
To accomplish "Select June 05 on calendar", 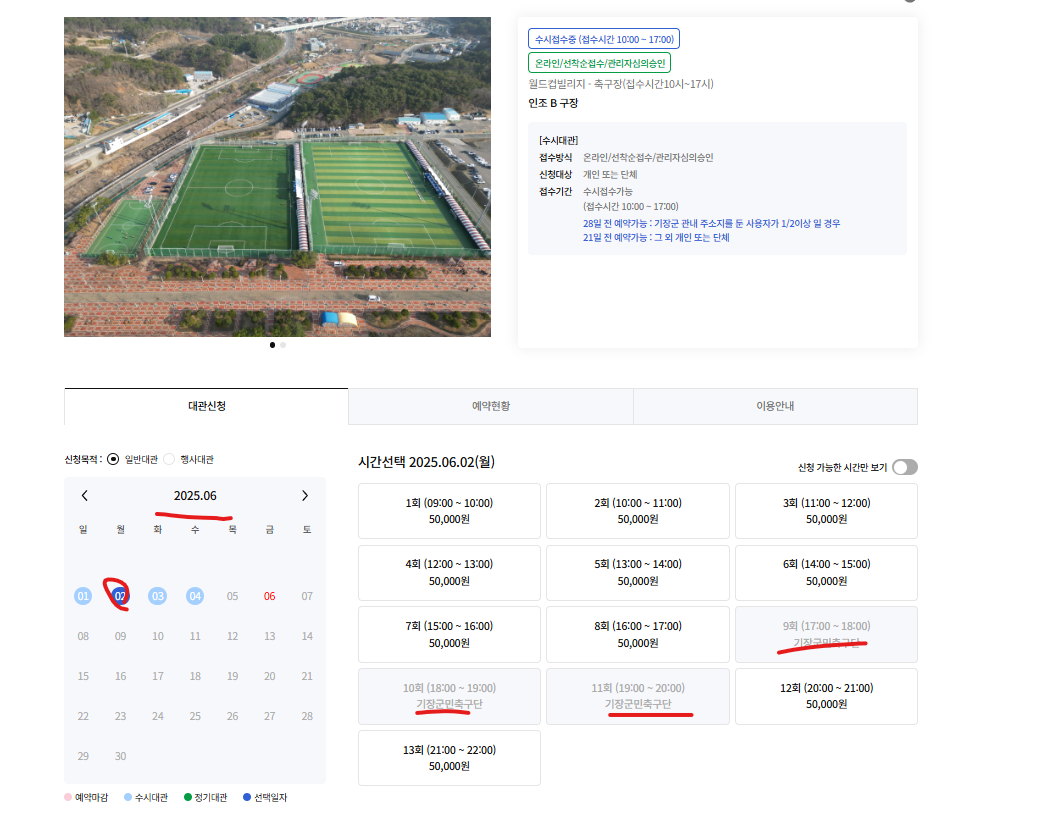I will pyautogui.click(x=233, y=596).
